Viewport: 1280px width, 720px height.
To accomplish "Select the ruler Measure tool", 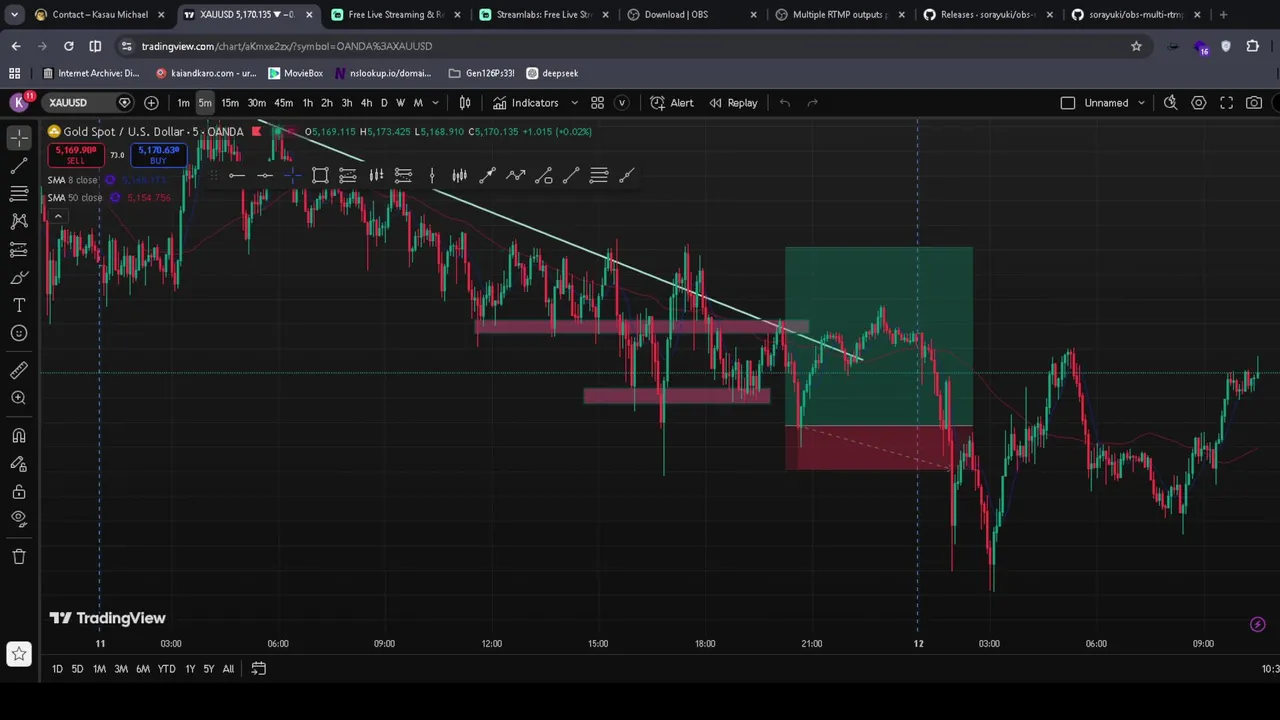I will coord(19,370).
